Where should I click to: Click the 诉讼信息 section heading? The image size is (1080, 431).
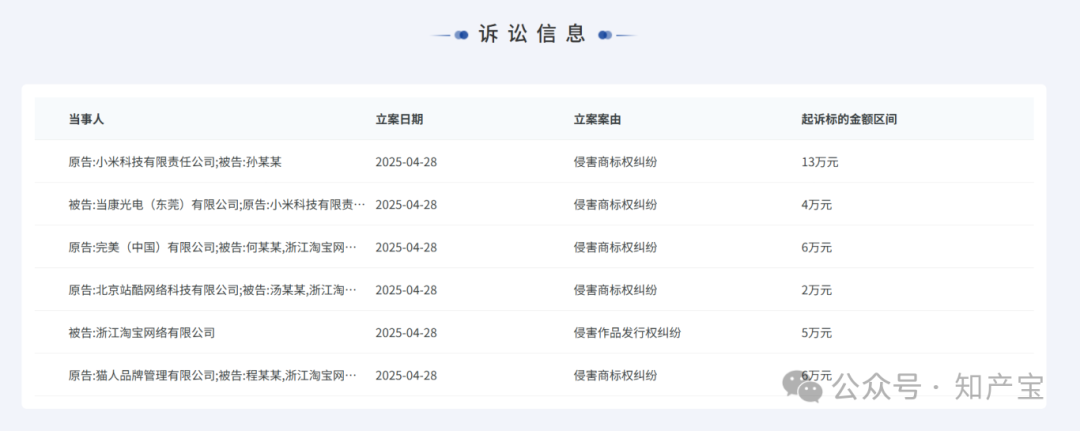coord(532,34)
